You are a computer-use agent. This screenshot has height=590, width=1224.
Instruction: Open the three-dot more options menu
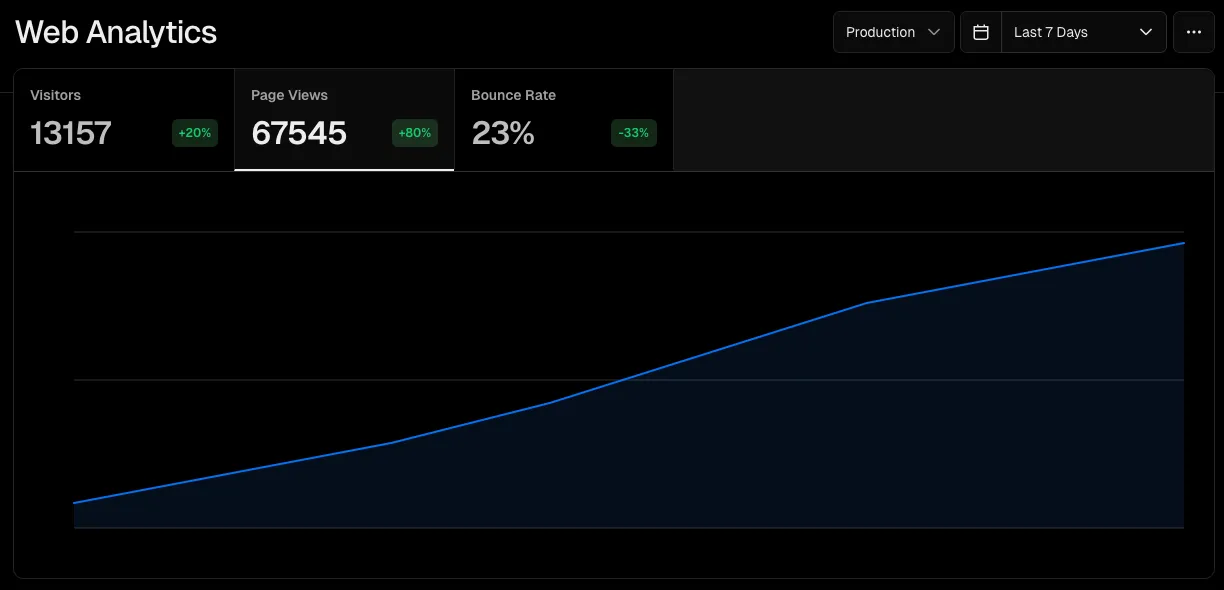click(x=1193, y=32)
